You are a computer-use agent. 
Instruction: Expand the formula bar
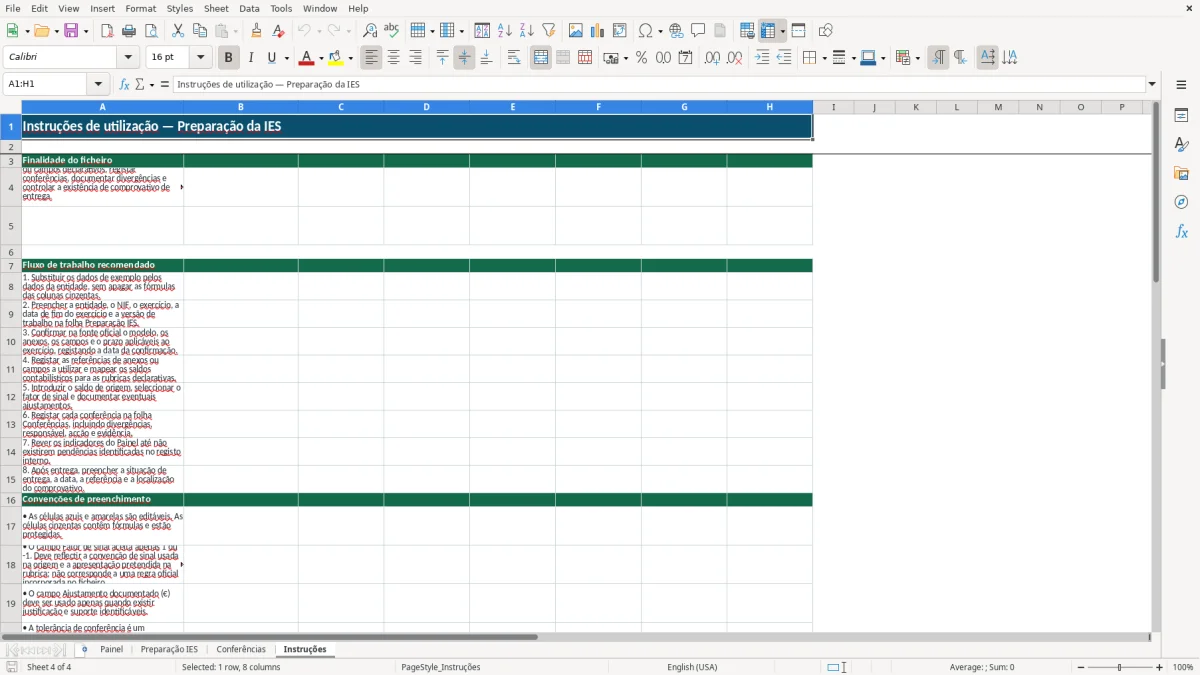coord(1152,85)
